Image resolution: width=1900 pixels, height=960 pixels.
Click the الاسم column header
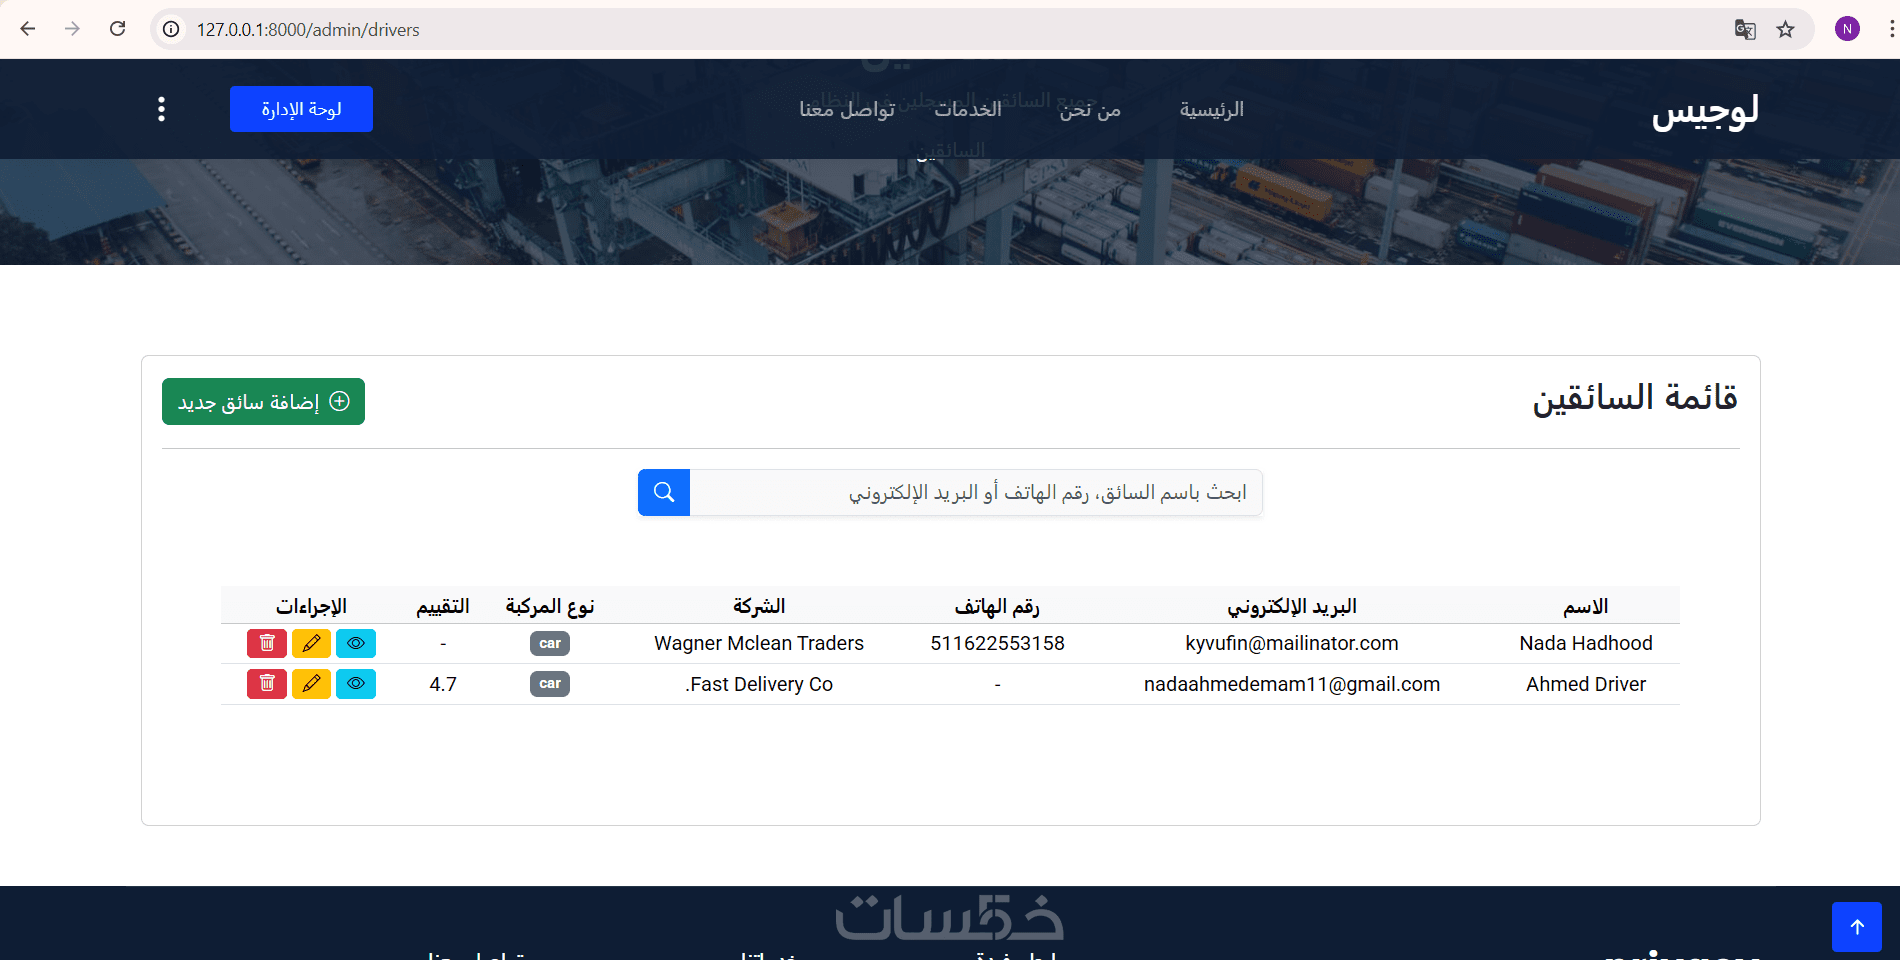click(1586, 606)
